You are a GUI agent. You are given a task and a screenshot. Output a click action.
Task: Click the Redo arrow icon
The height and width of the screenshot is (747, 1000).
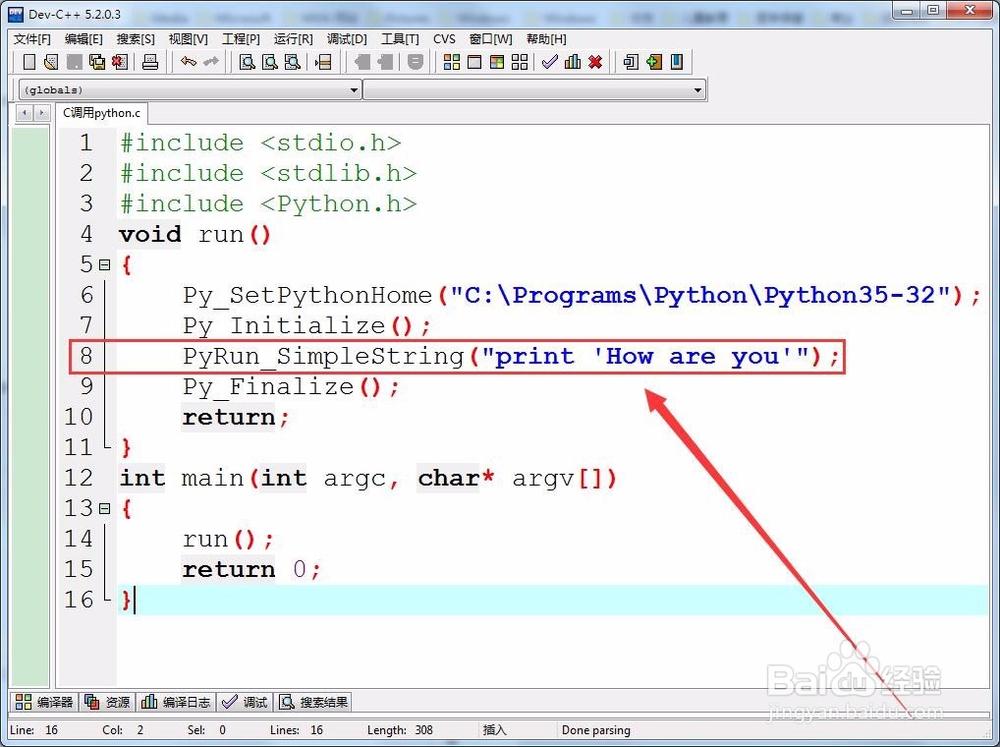(211, 62)
